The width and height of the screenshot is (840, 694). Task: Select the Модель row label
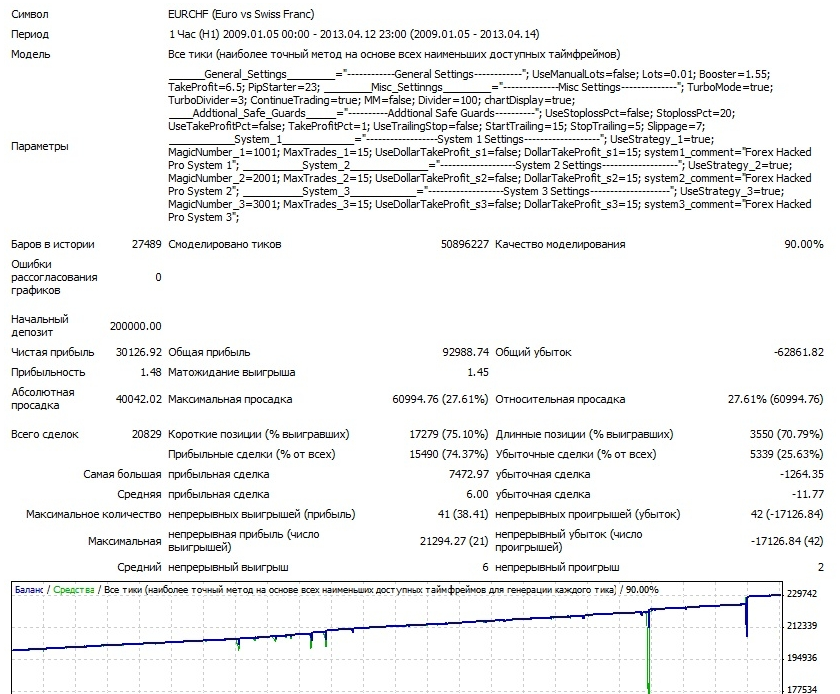pyautogui.click(x=31, y=54)
